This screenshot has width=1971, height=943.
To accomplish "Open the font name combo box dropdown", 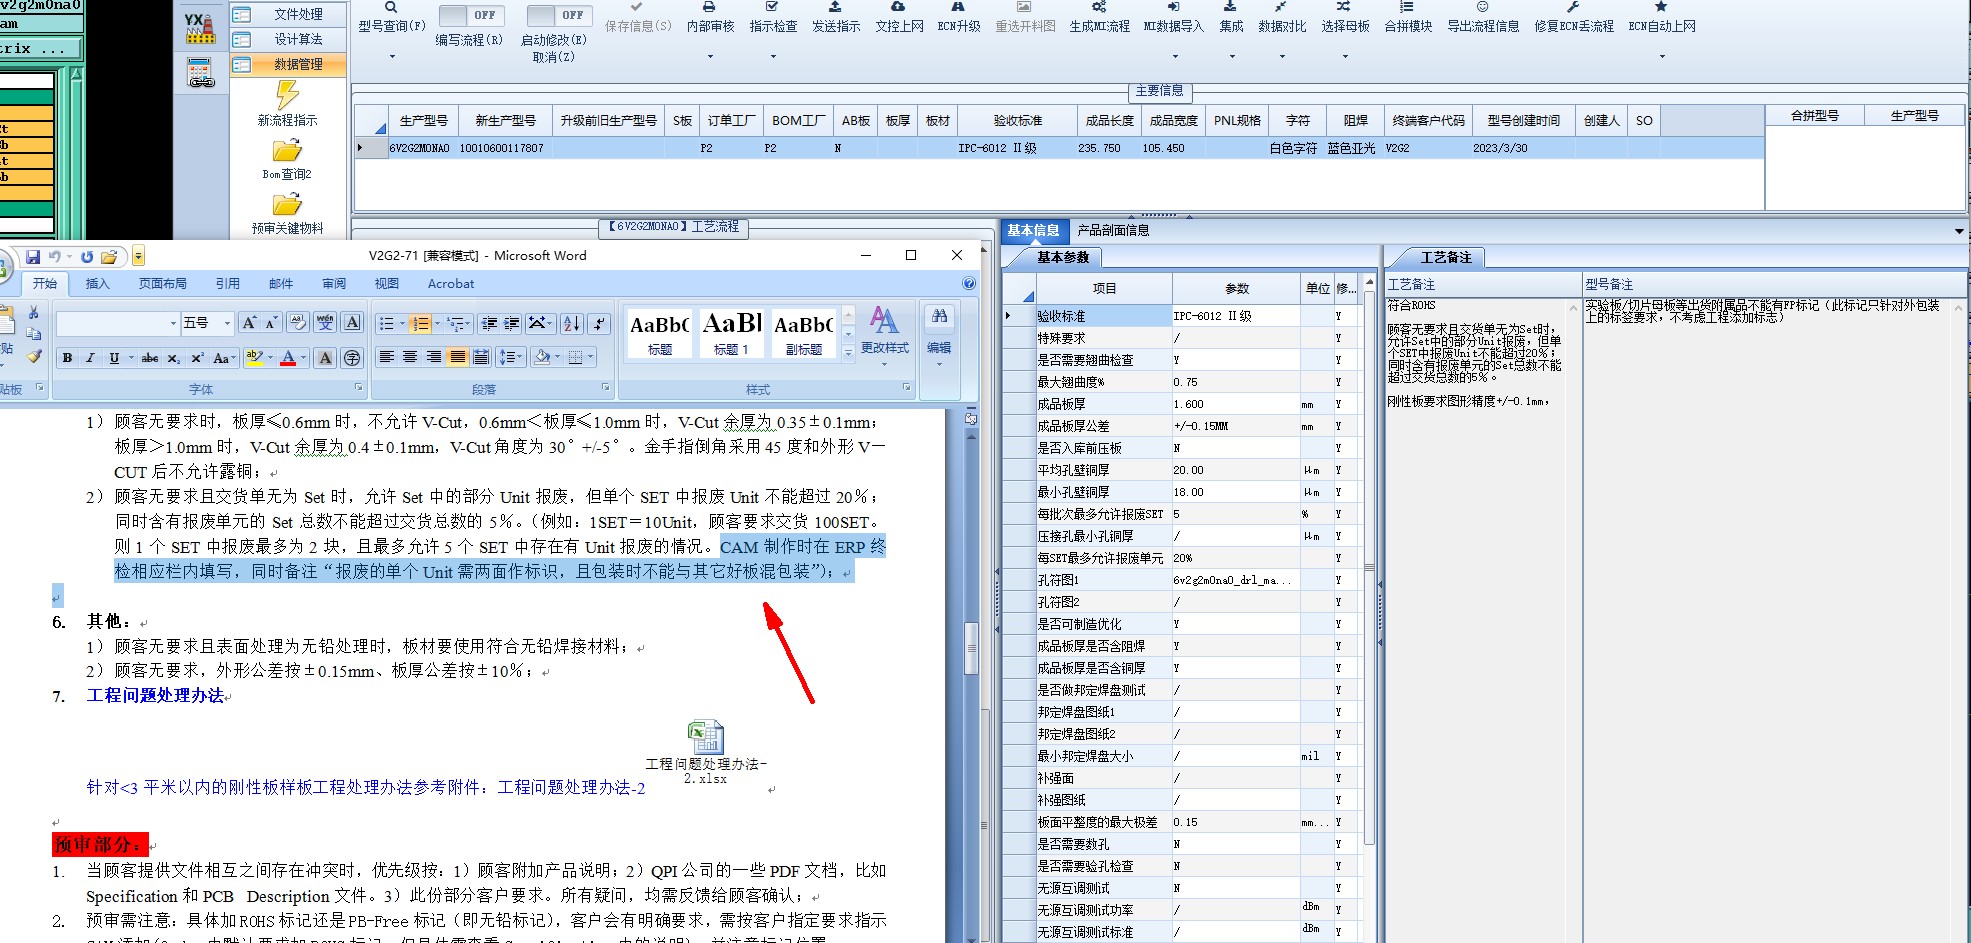I will 173,323.
